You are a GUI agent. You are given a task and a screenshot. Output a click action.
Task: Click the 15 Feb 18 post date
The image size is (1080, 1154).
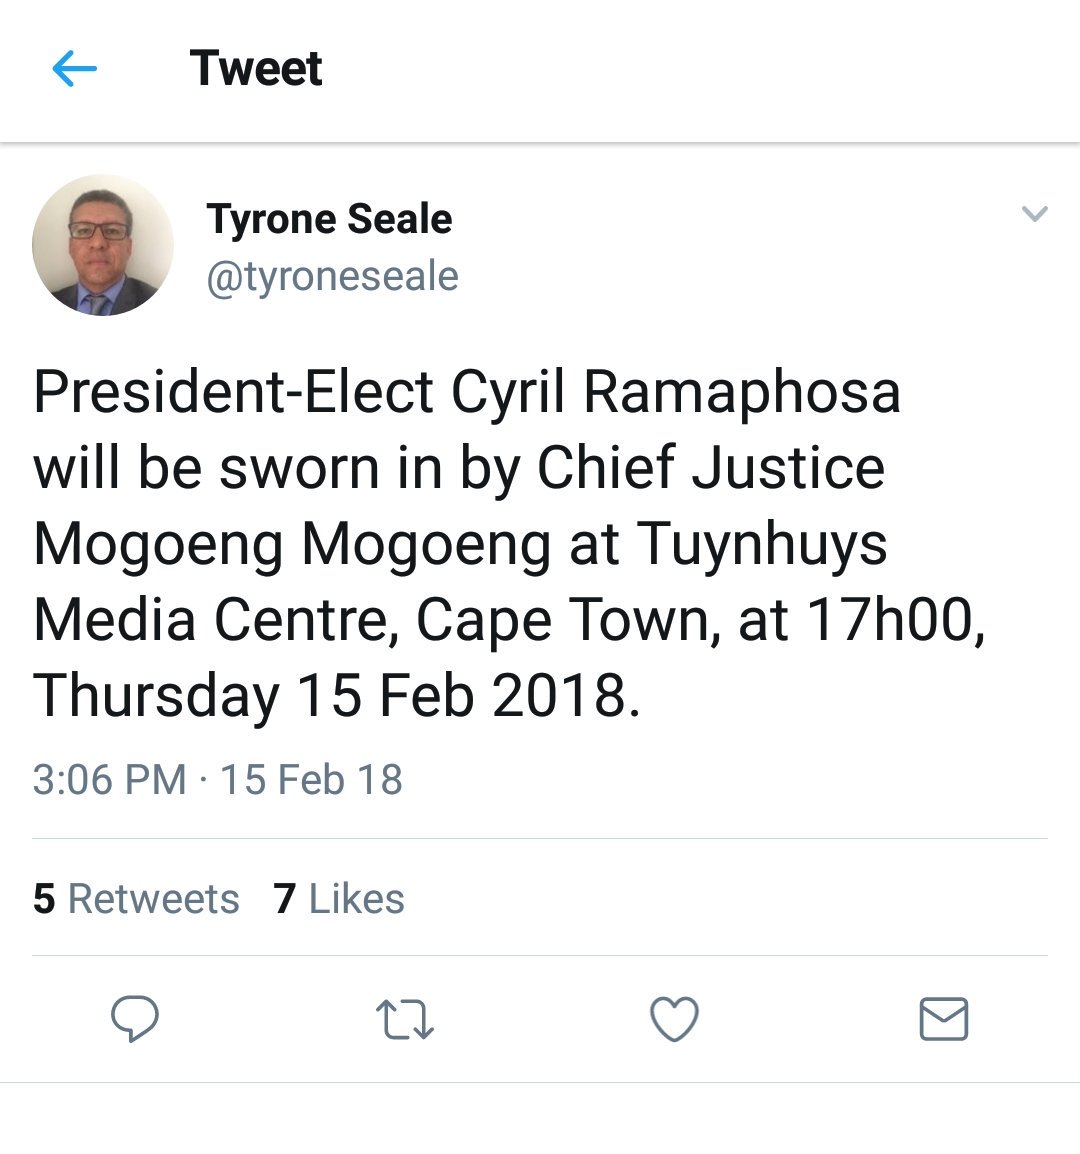tap(311, 780)
